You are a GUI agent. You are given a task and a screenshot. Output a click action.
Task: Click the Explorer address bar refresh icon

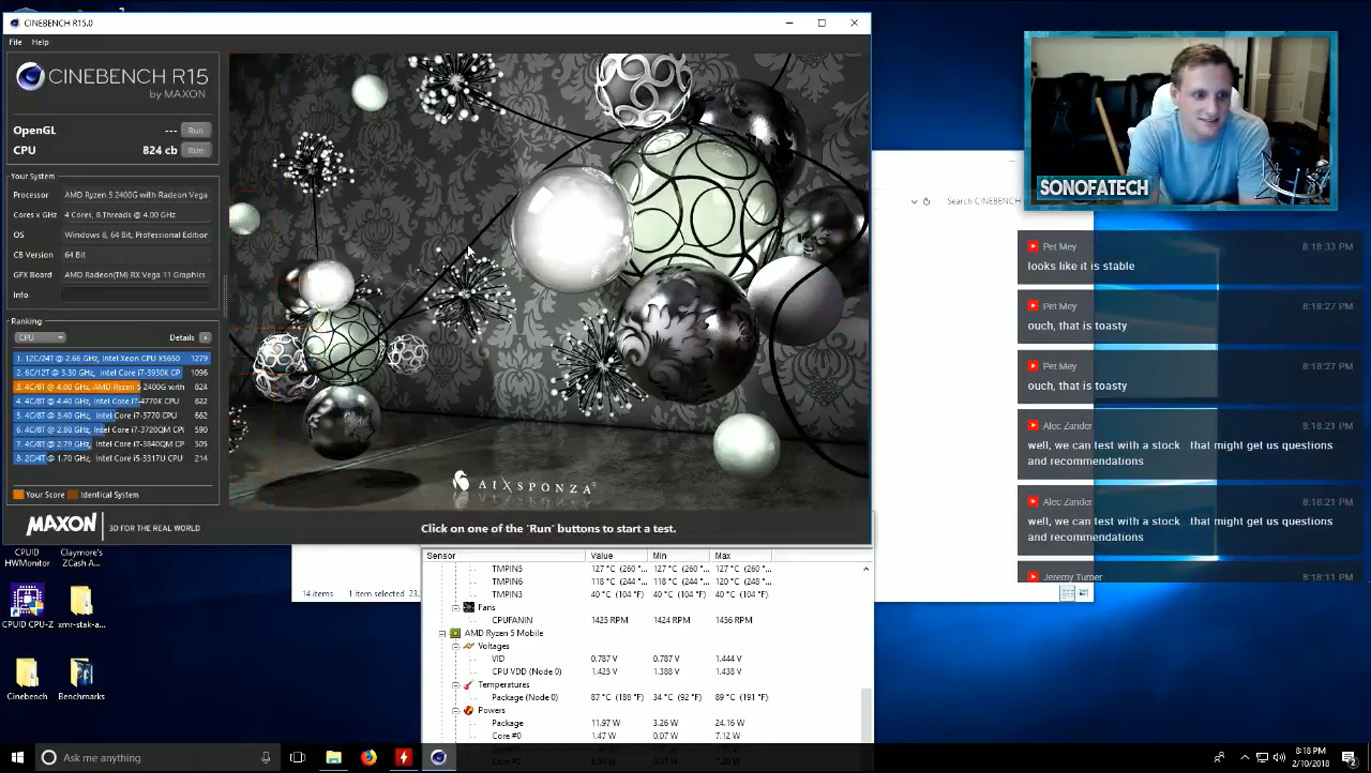[x=927, y=201]
